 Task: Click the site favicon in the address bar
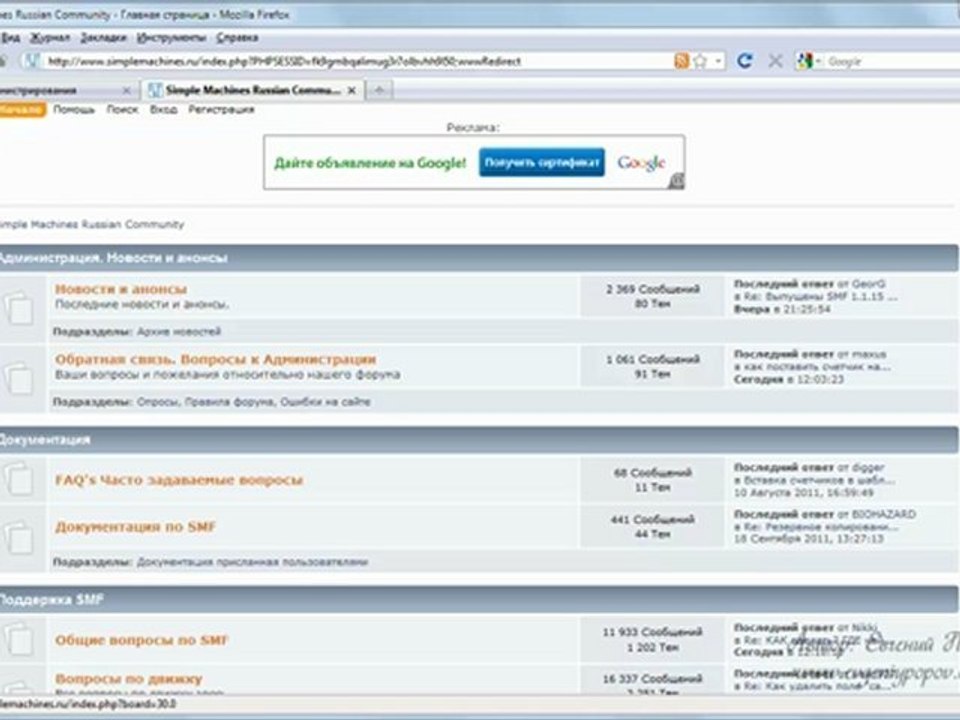[x=31, y=61]
